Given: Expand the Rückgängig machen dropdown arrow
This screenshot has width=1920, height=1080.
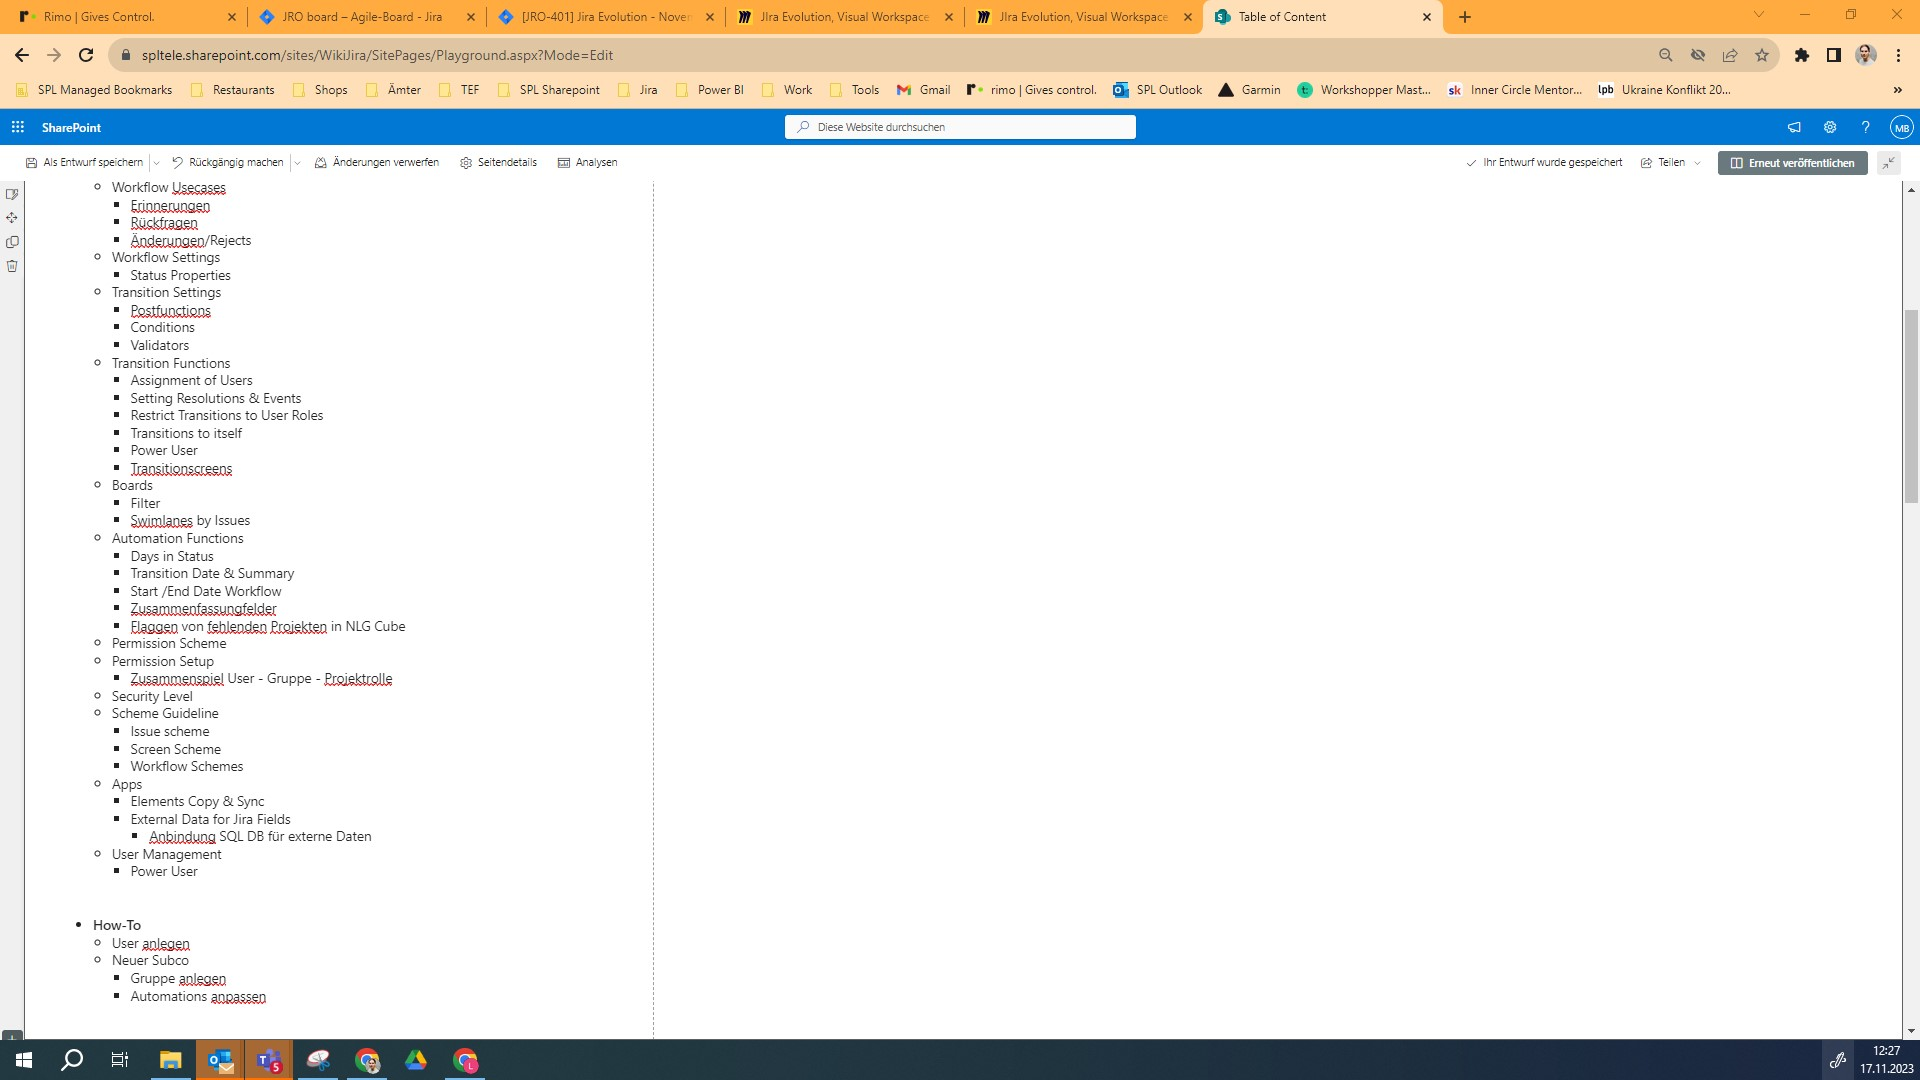Looking at the screenshot, I should pyautogui.click(x=297, y=163).
